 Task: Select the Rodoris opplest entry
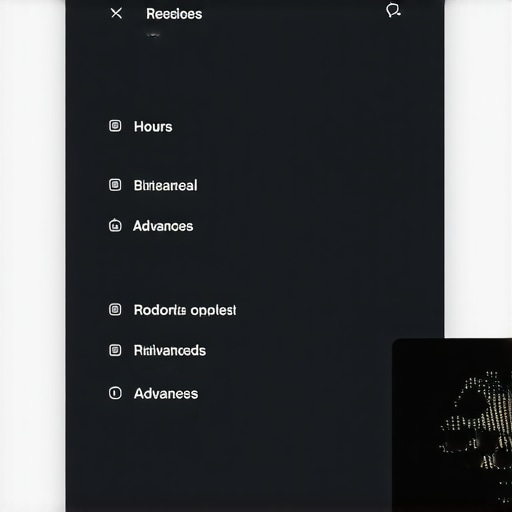185,310
